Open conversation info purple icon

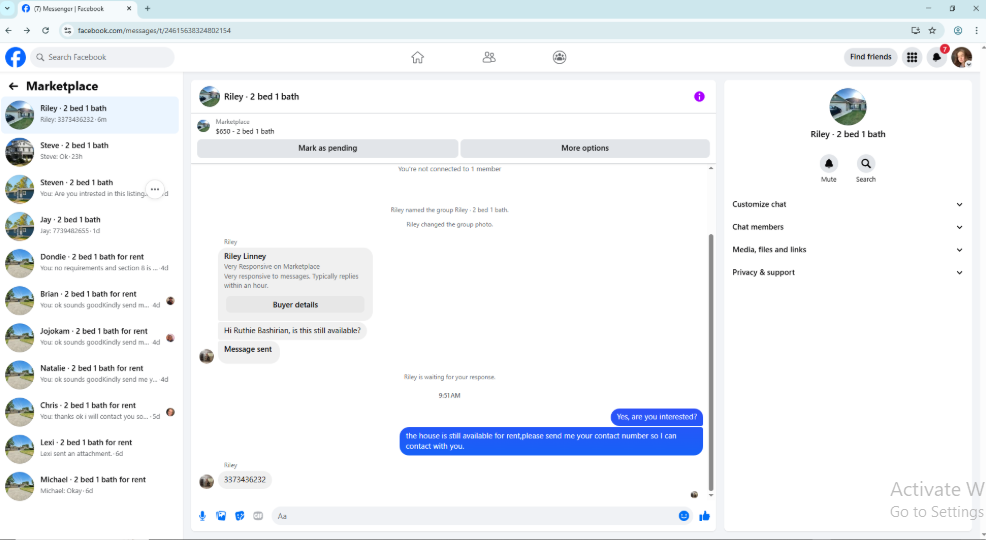(x=699, y=96)
